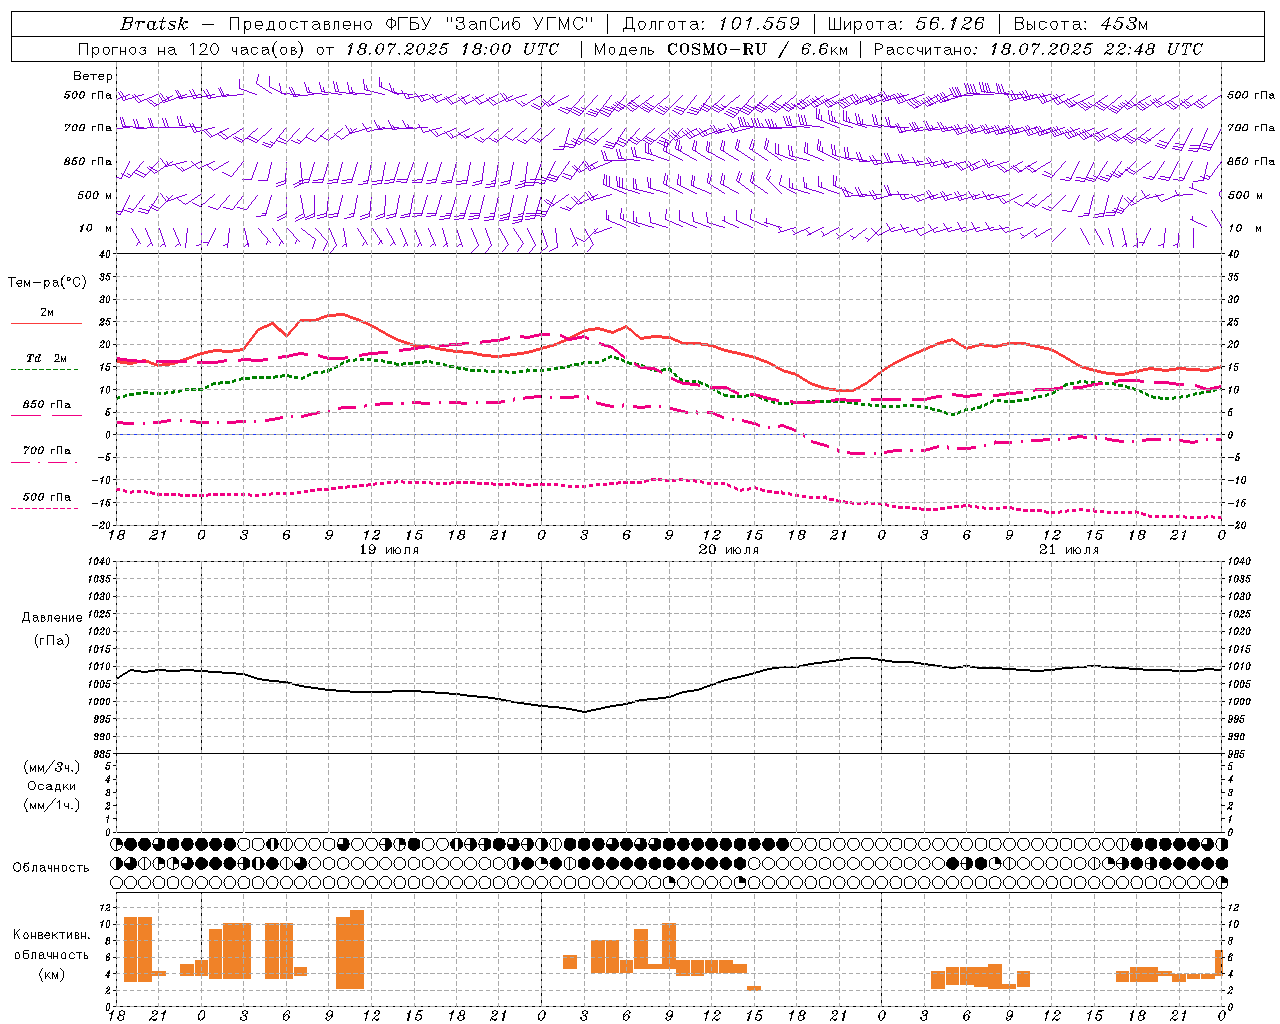Select the 985 value on the right pressure axis

coord(1237,754)
